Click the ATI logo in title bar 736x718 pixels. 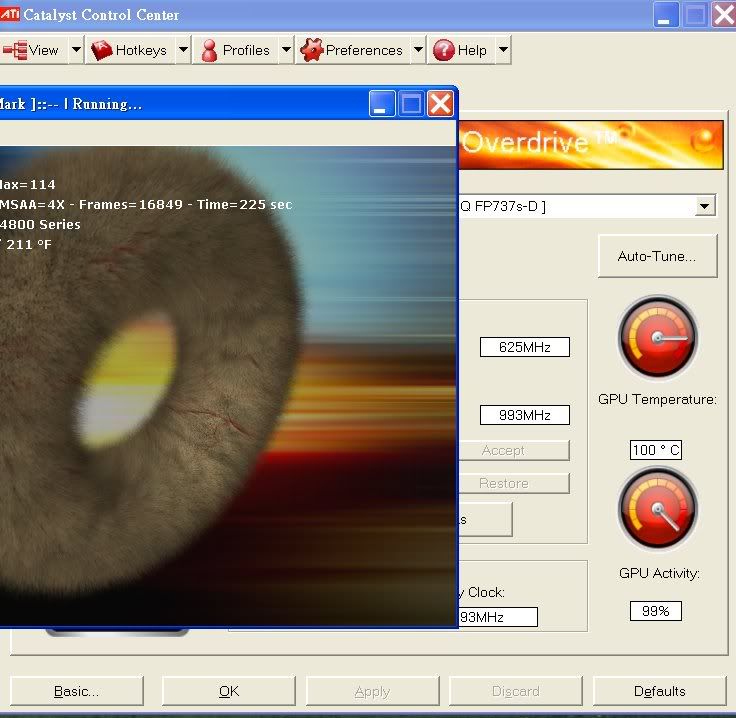pos(9,14)
